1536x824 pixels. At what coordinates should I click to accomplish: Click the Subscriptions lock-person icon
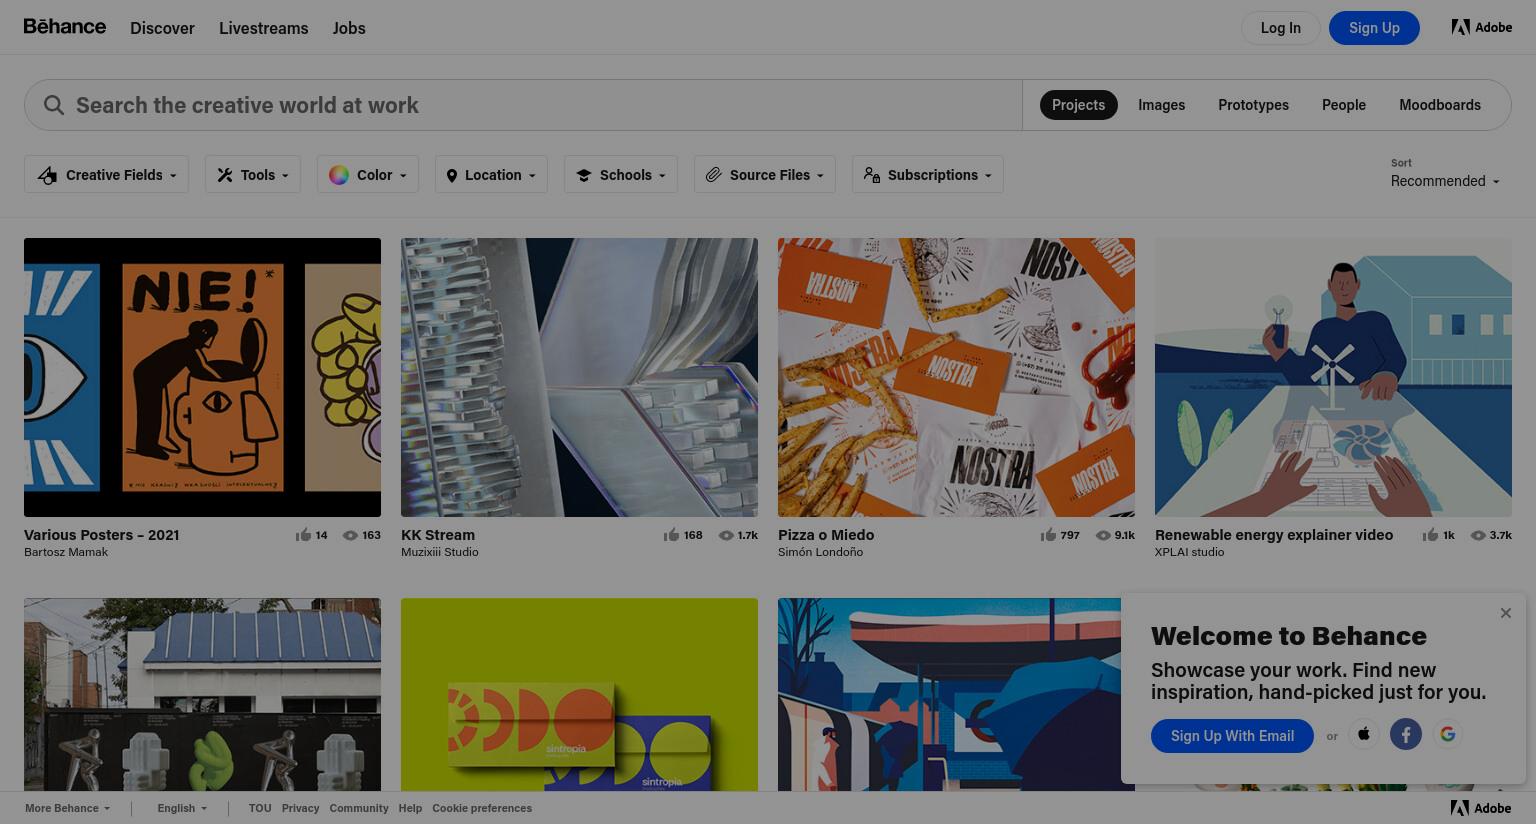coord(872,175)
